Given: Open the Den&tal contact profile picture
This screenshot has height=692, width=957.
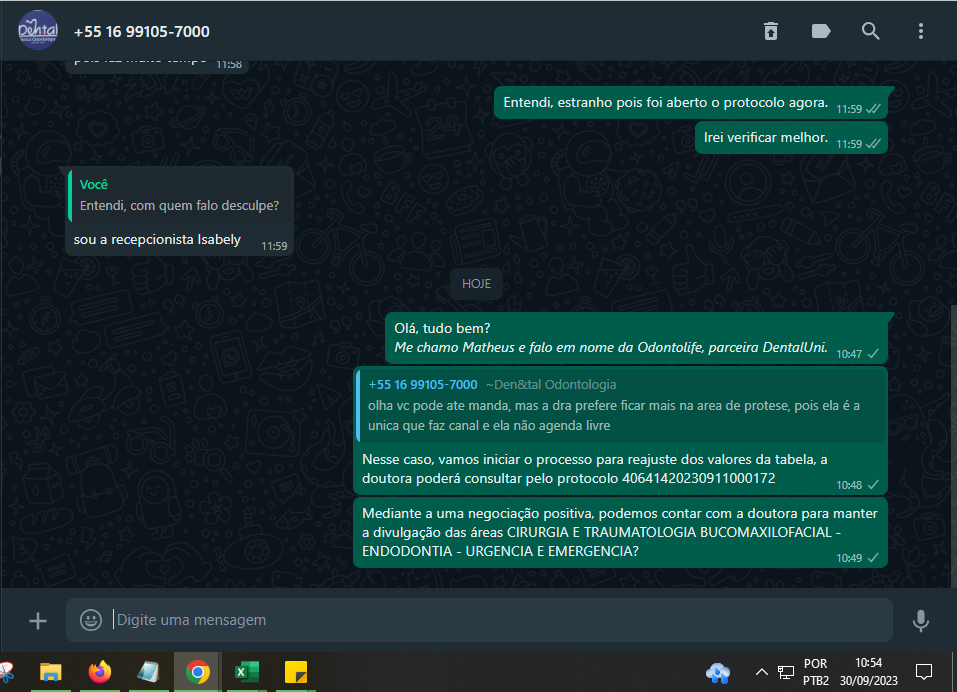Looking at the screenshot, I should [x=38, y=31].
